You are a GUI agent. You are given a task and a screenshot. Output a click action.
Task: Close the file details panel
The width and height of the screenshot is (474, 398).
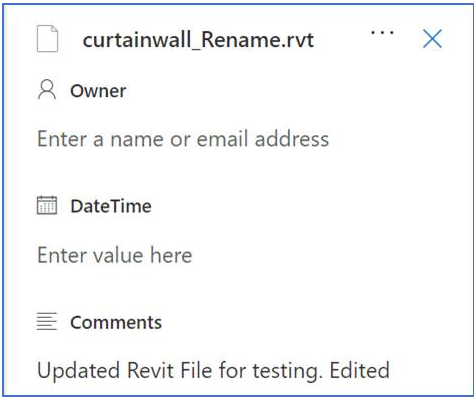click(432, 39)
